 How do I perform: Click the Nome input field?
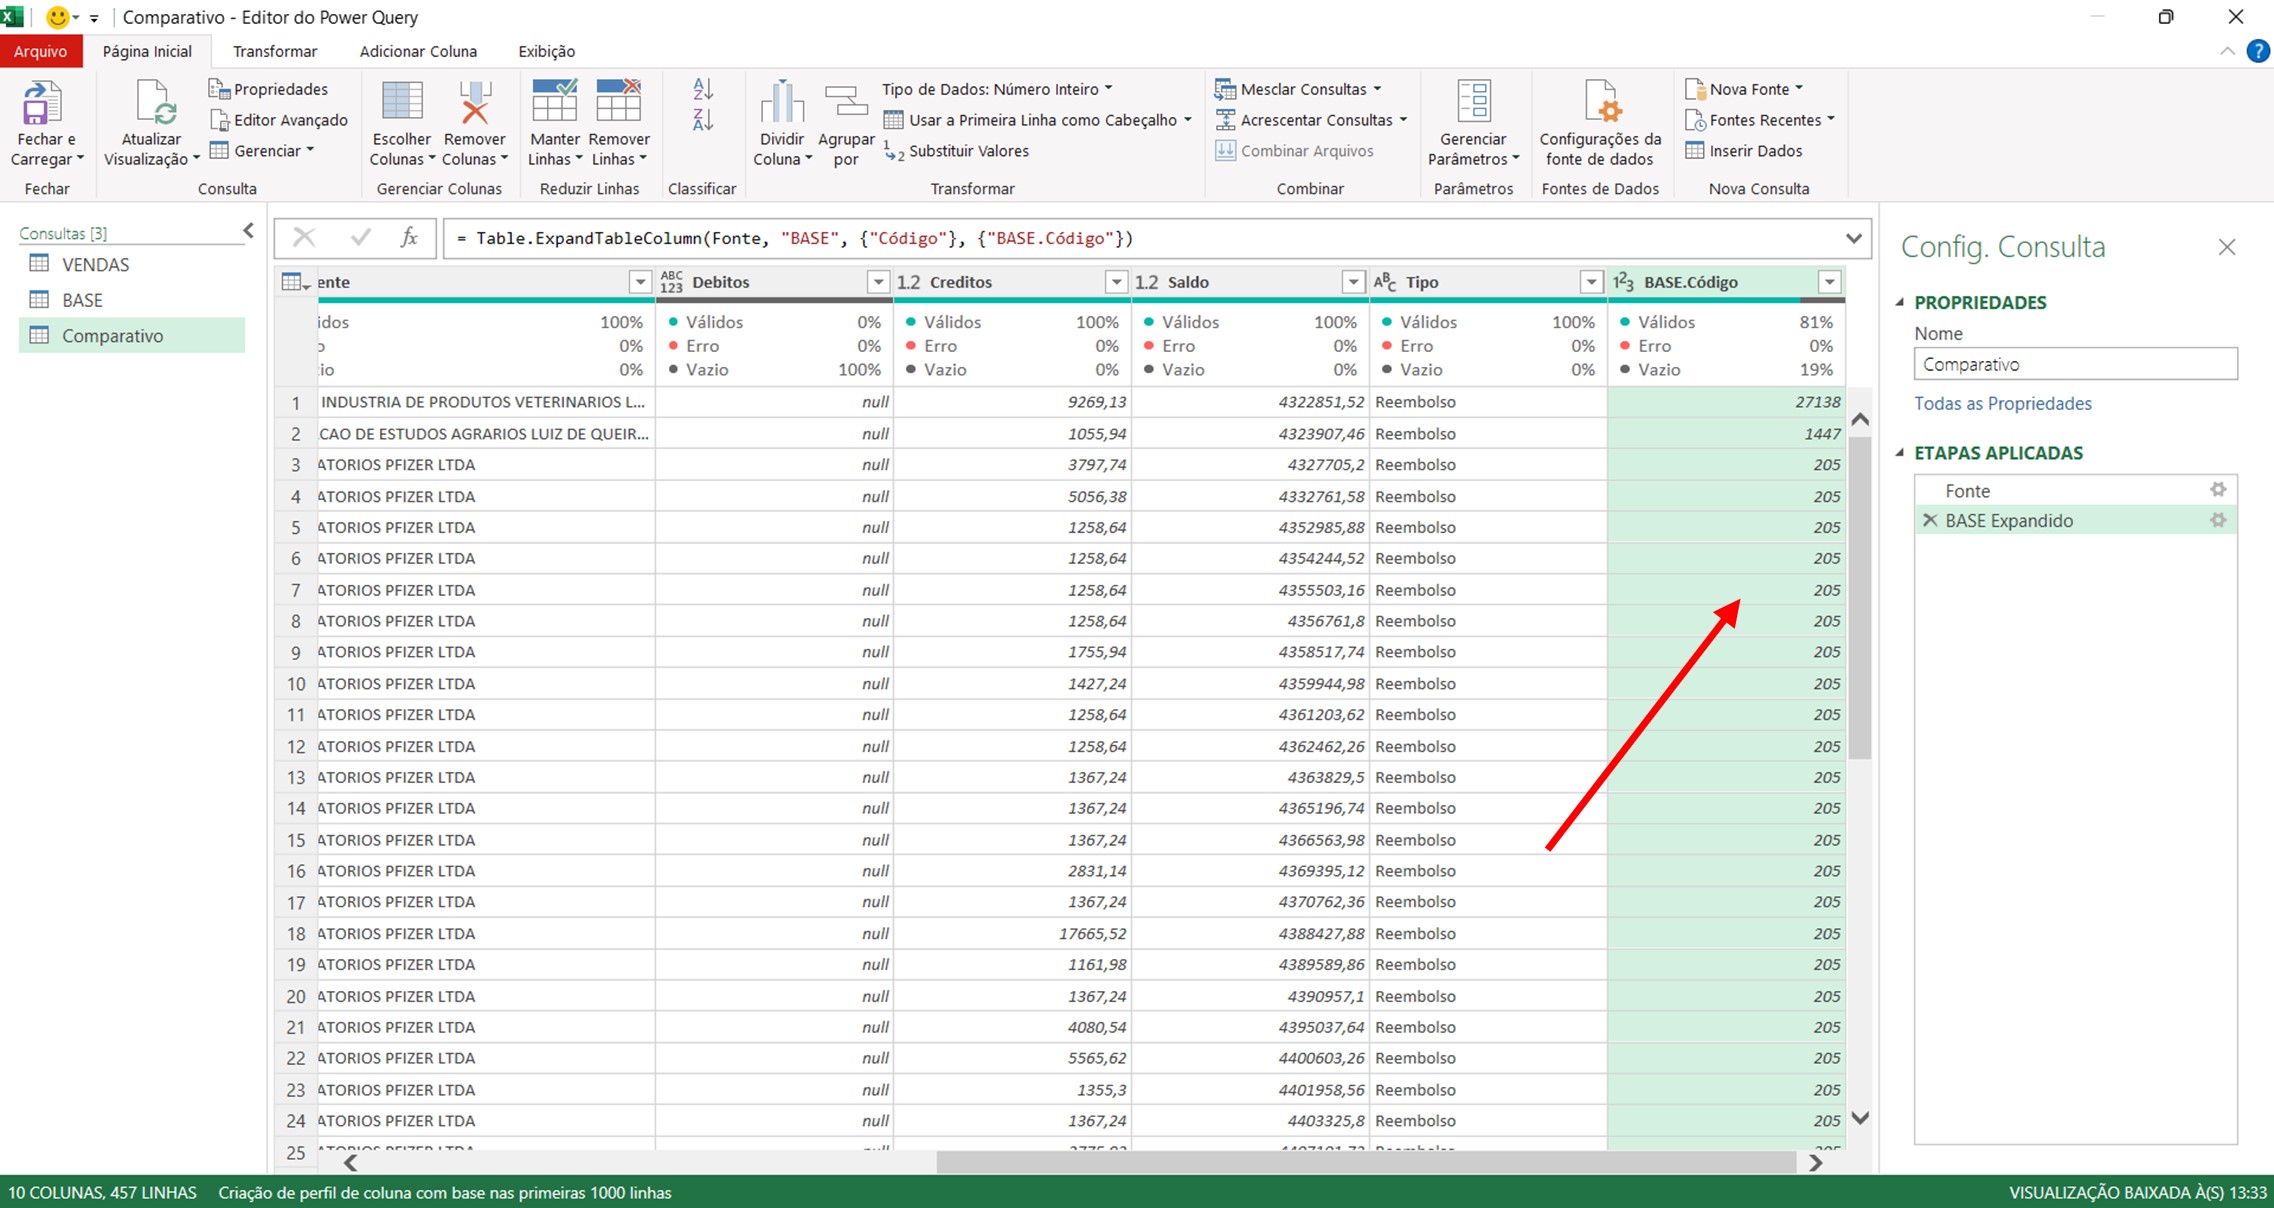click(x=2075, y=364)
